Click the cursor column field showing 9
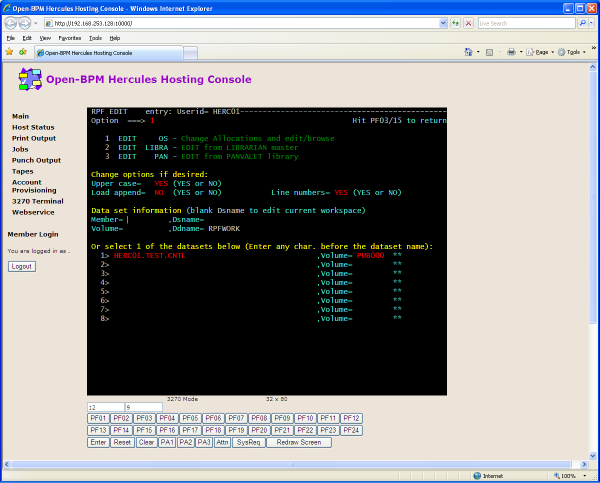 [x=144, y=407]
